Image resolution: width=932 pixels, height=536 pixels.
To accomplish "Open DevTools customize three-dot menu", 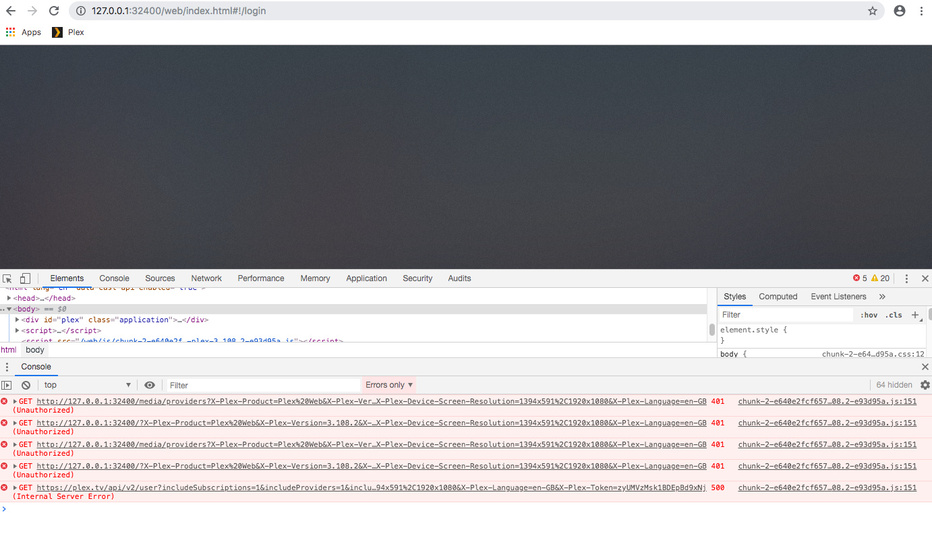I will pyautogui.click(x=906, y=278).
